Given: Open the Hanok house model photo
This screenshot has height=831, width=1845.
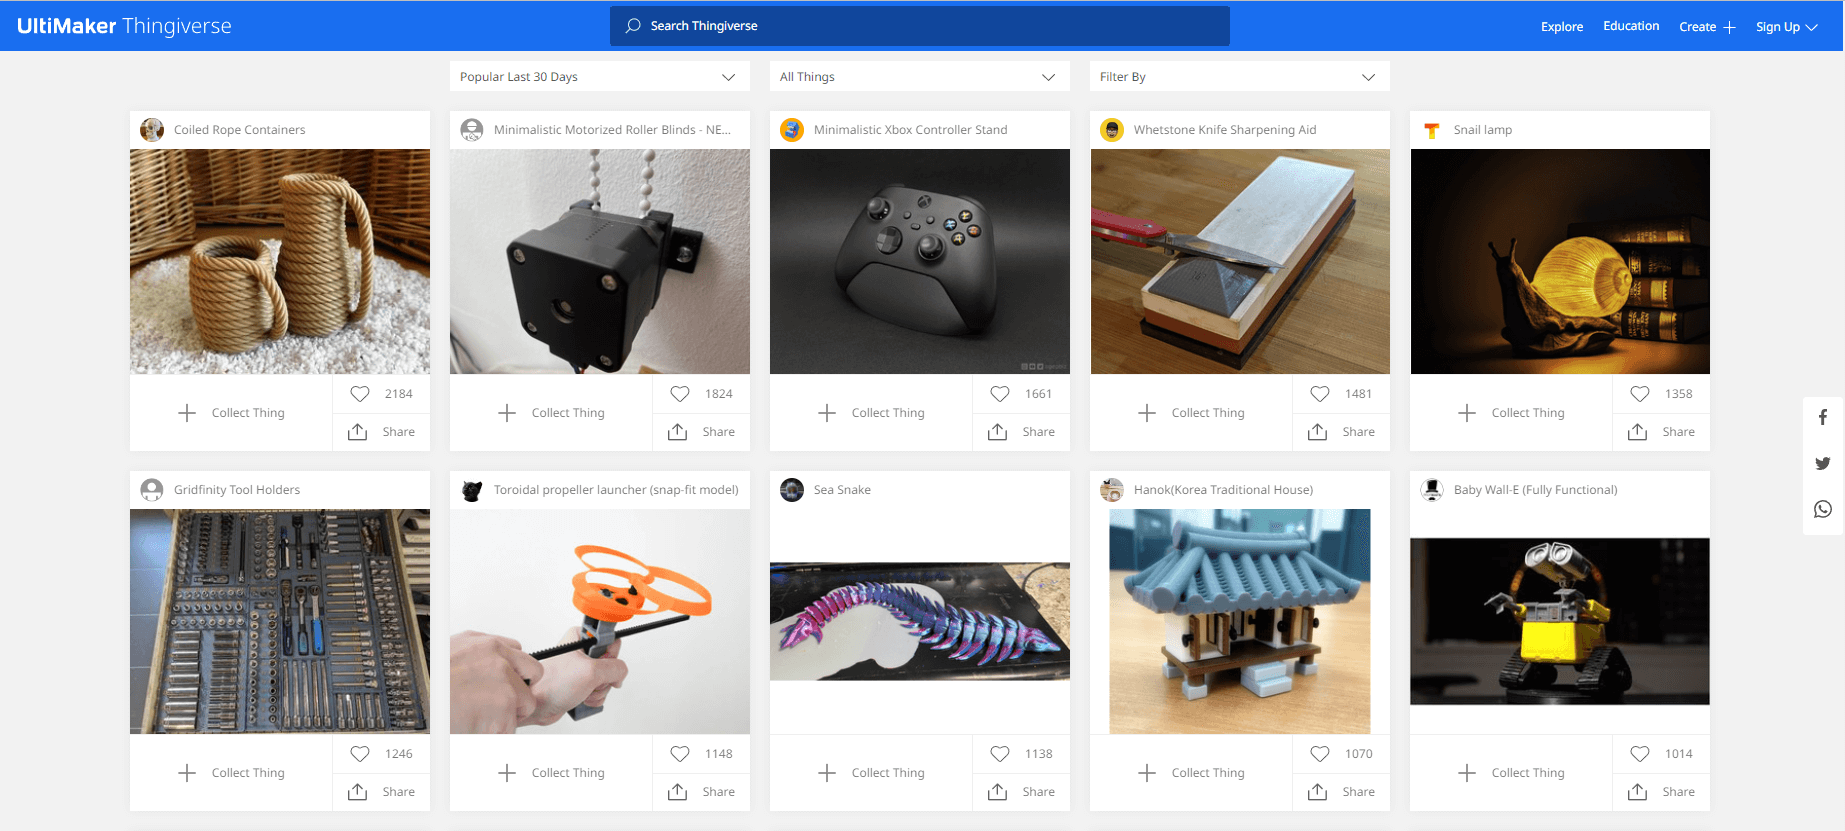Looking at the screenshot, I should click(x=1240, y=621).
